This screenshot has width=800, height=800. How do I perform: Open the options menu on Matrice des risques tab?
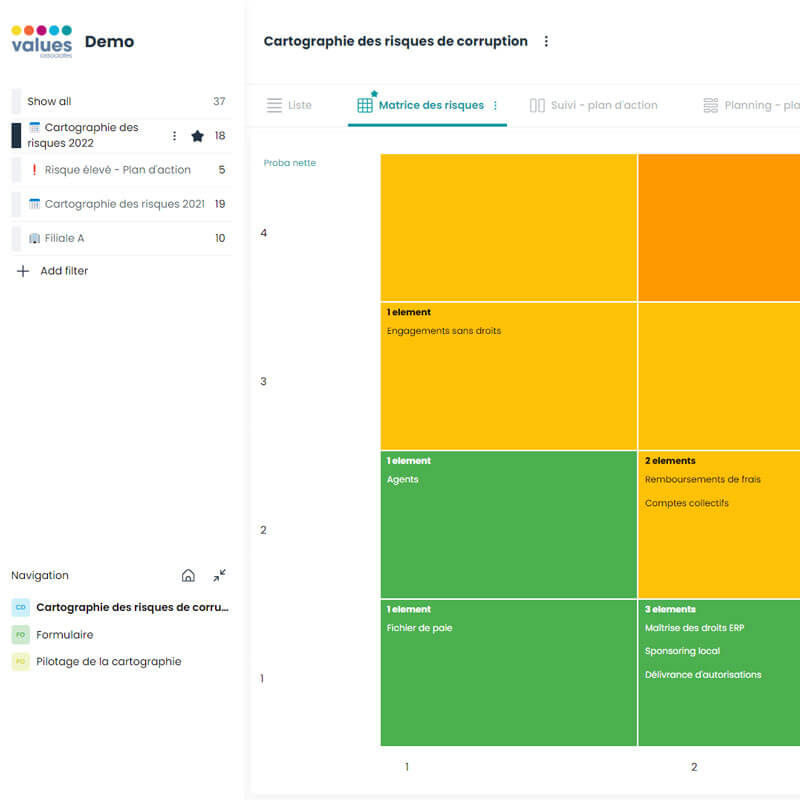(494, 104)
